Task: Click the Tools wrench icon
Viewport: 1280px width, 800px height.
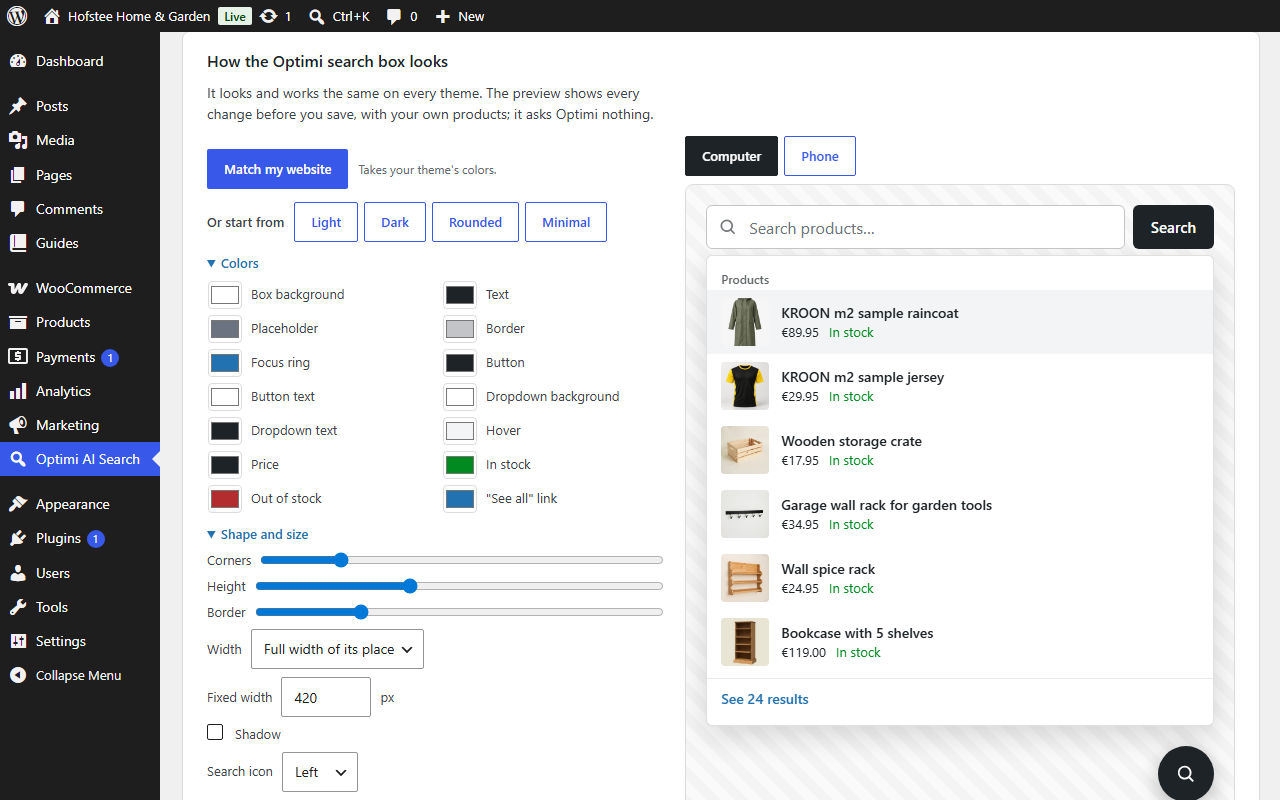Action: click(x=18, y=607)
